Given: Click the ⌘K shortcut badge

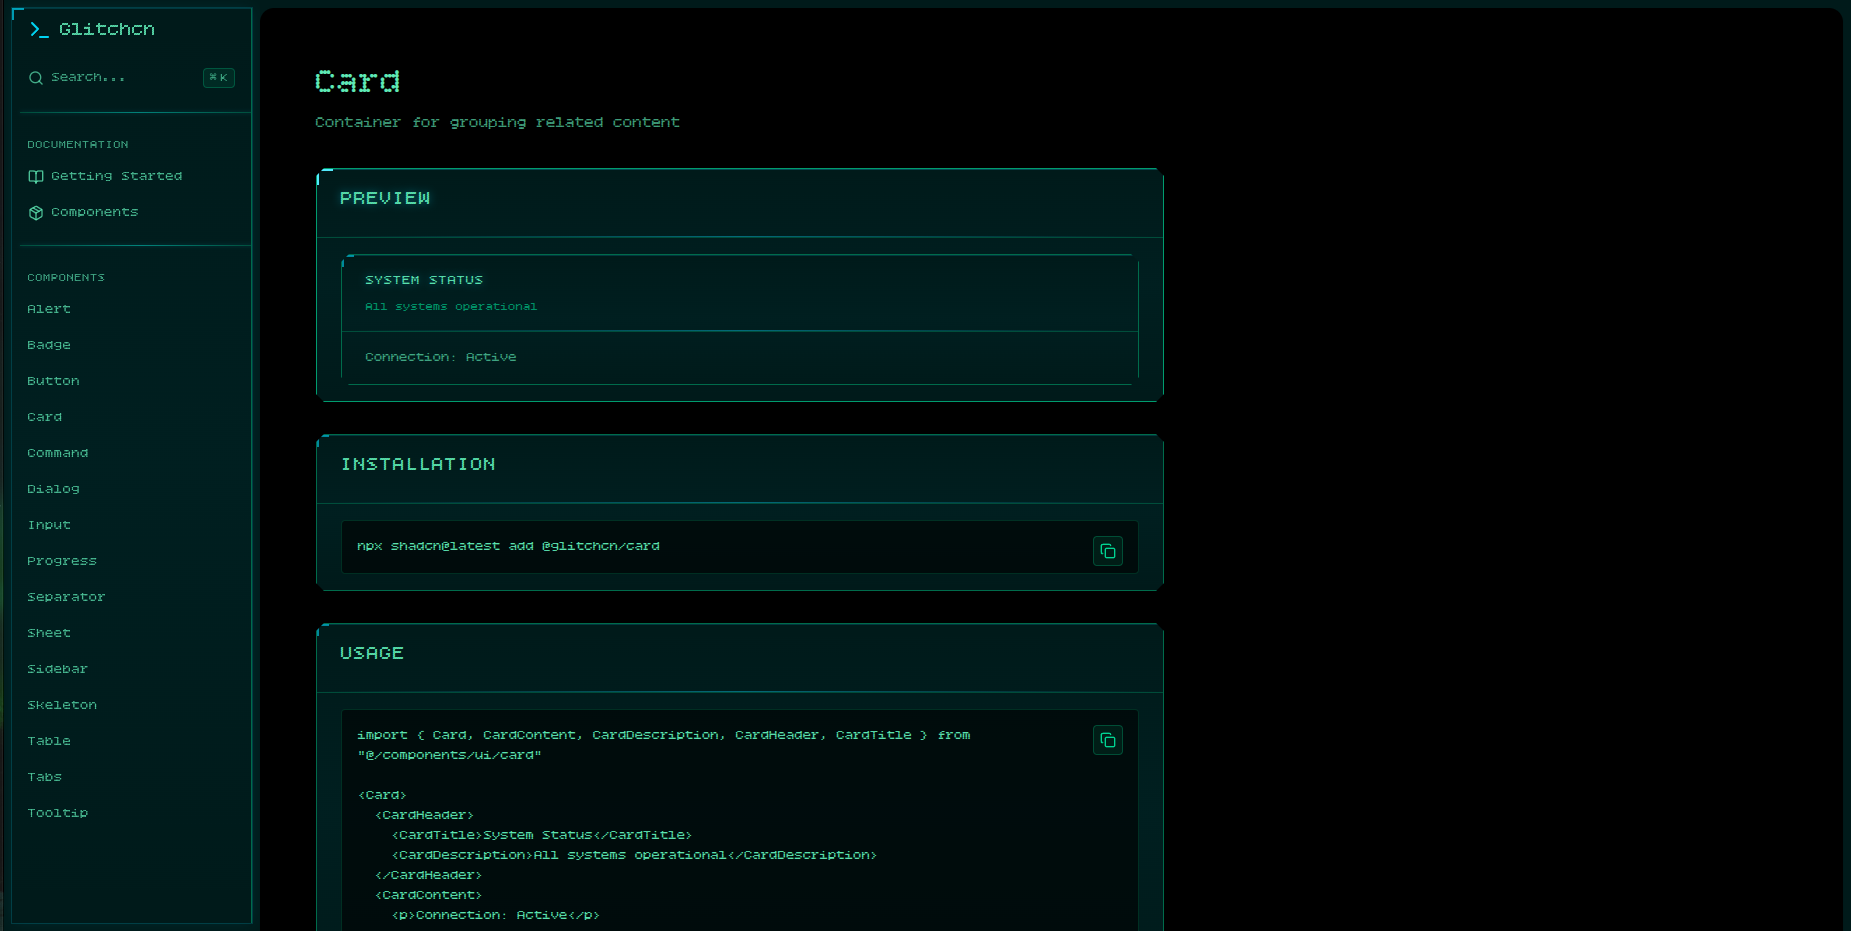Looking at the screenshot, I should pyautogui.click(x=218, y=77).
